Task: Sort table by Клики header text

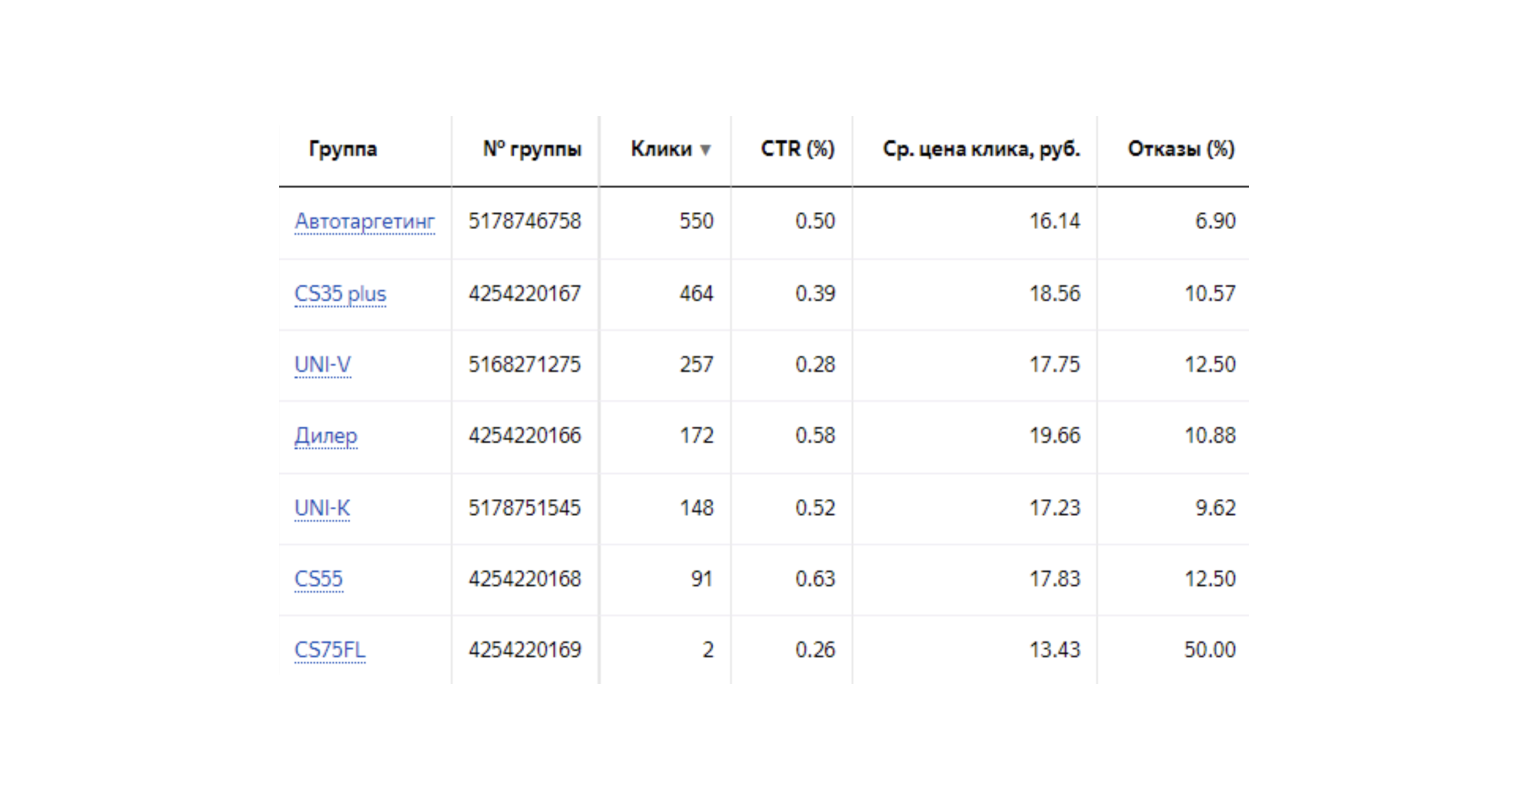Action: (x=660, y=149)
